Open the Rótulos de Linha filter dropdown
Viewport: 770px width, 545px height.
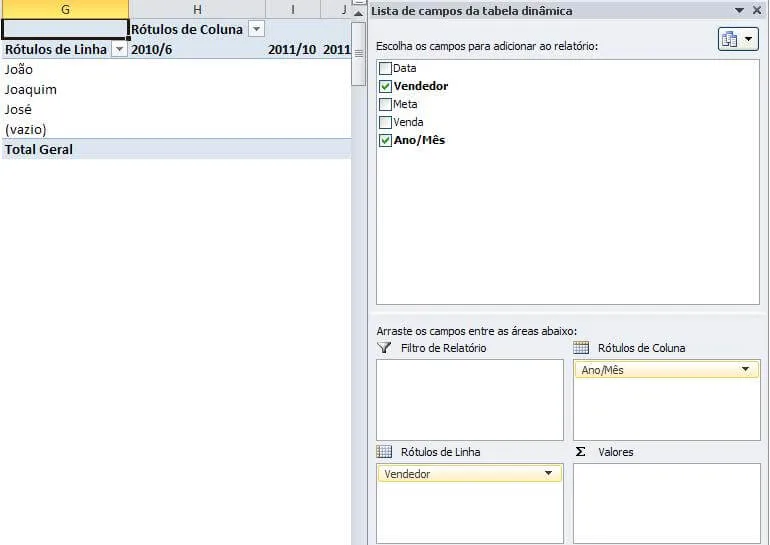[119, 49]
